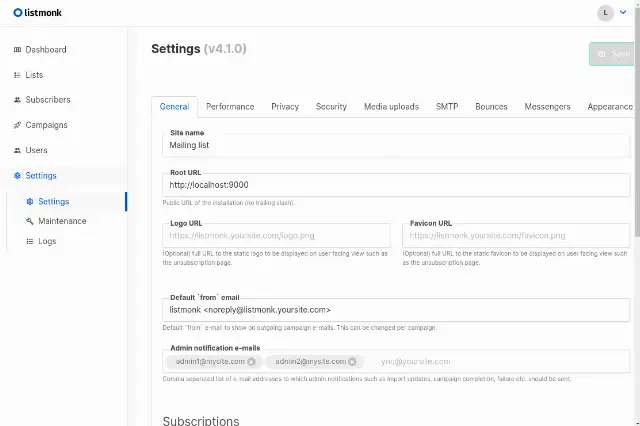Click into the Favicon URL field

[516, 235]
